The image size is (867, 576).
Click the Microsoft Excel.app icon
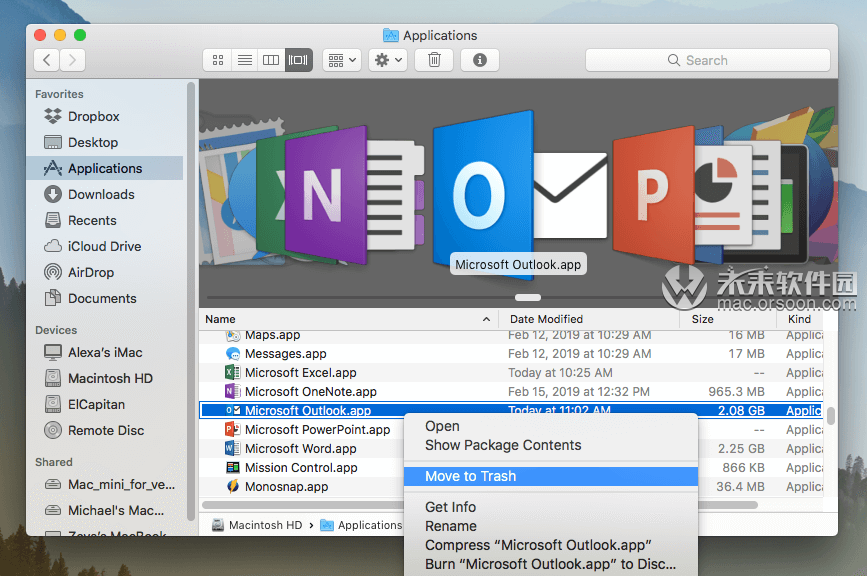coord(233,373)
